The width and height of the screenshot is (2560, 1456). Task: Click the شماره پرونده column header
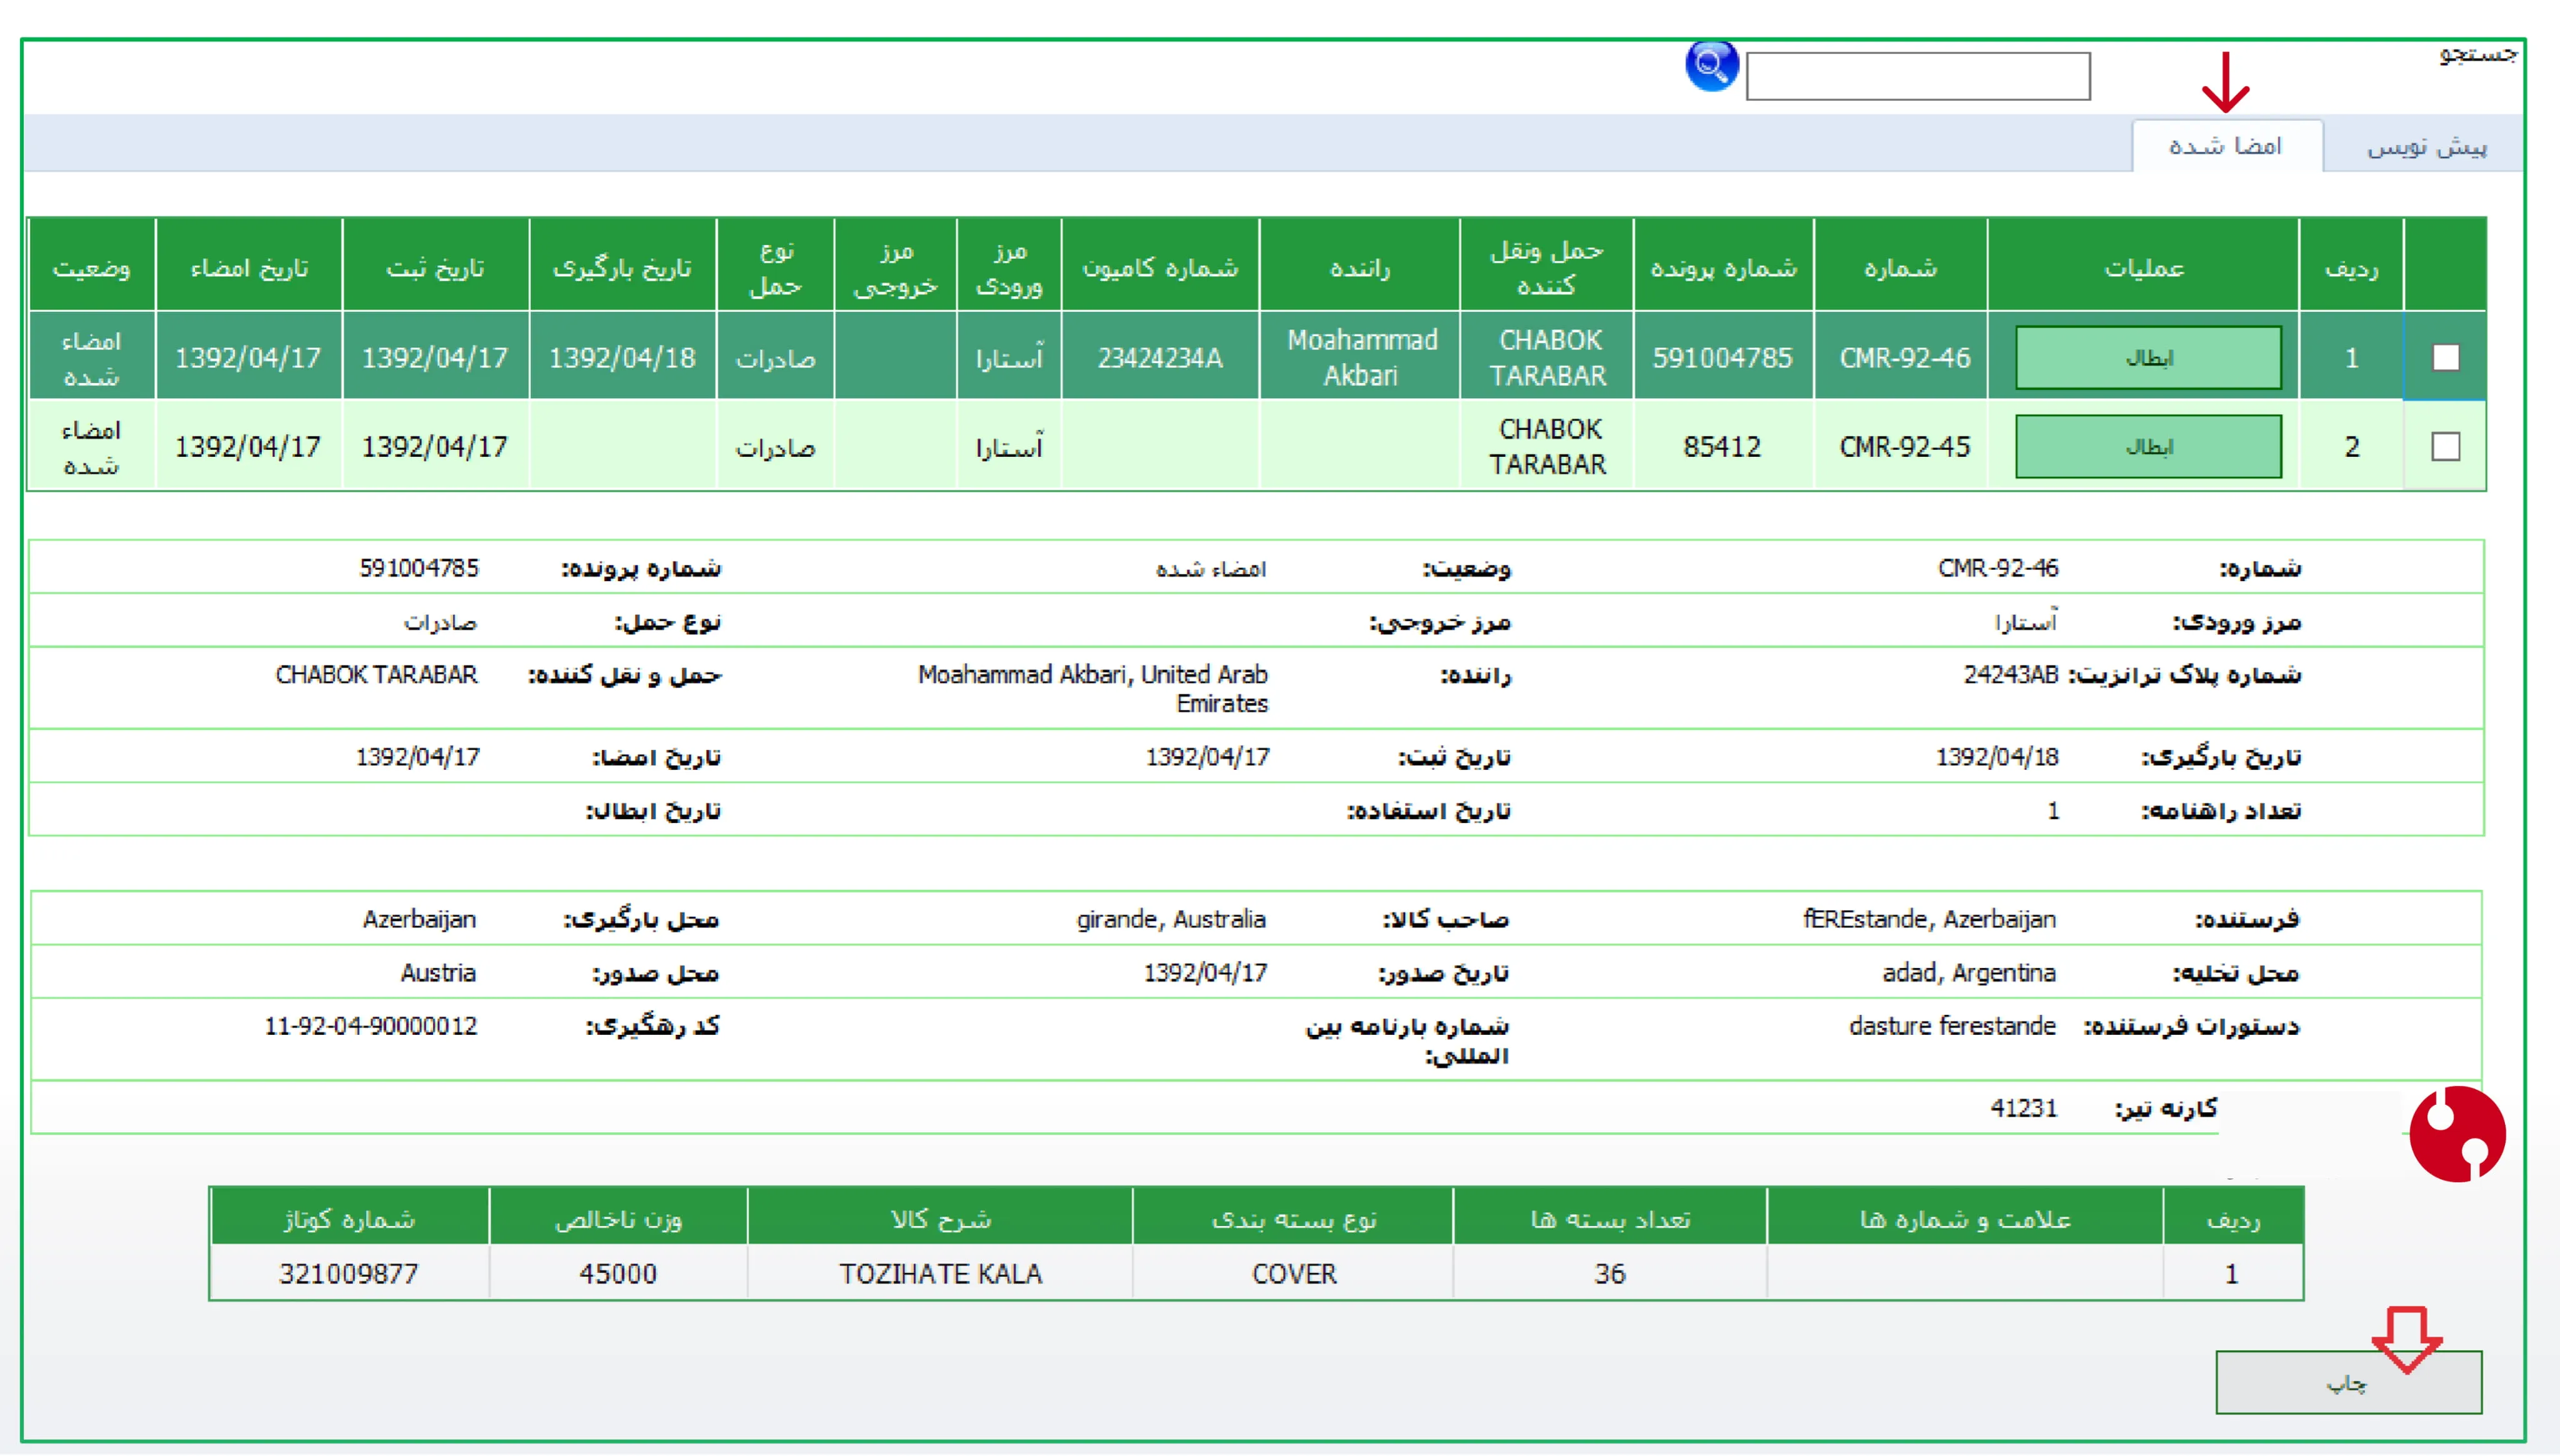tap(1723, 266)
